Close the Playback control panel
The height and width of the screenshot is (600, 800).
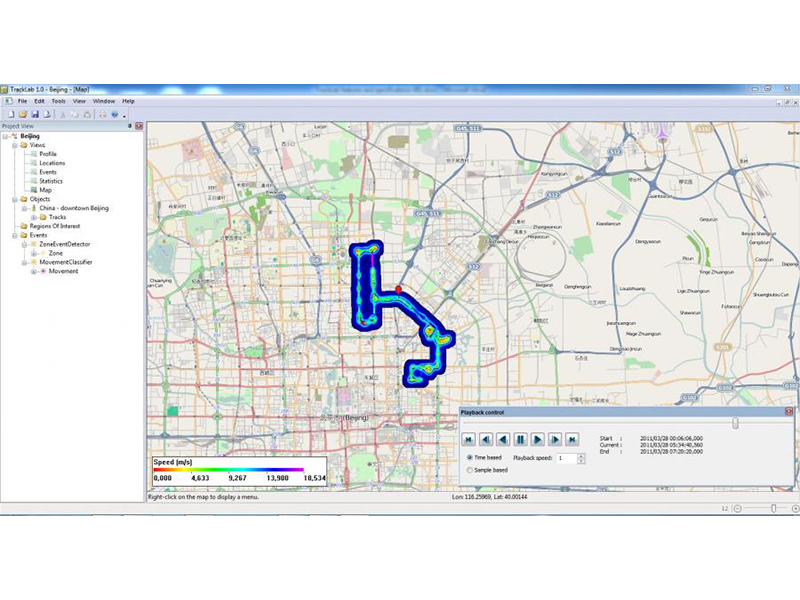pos(788,411)
